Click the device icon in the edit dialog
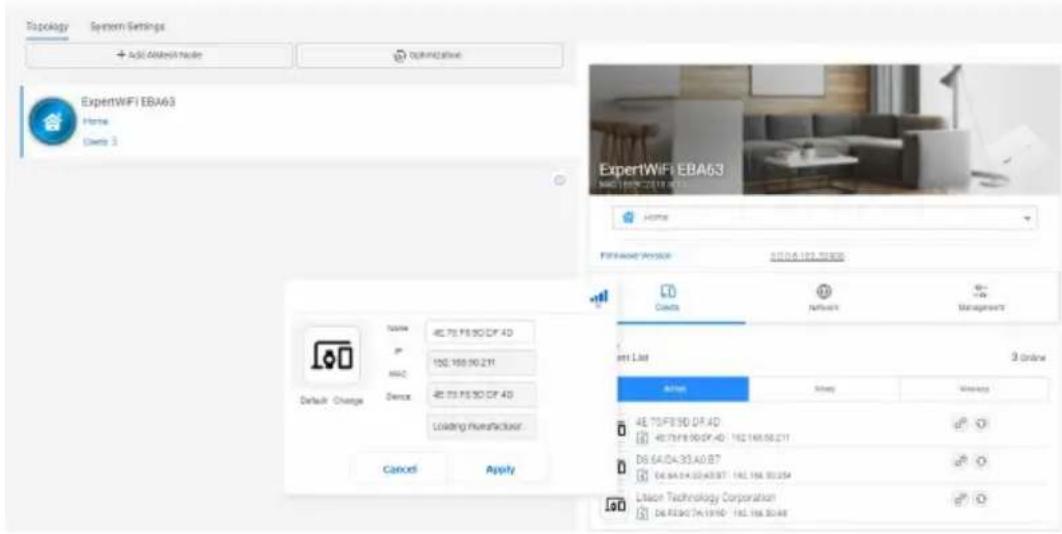 [331, 356]
